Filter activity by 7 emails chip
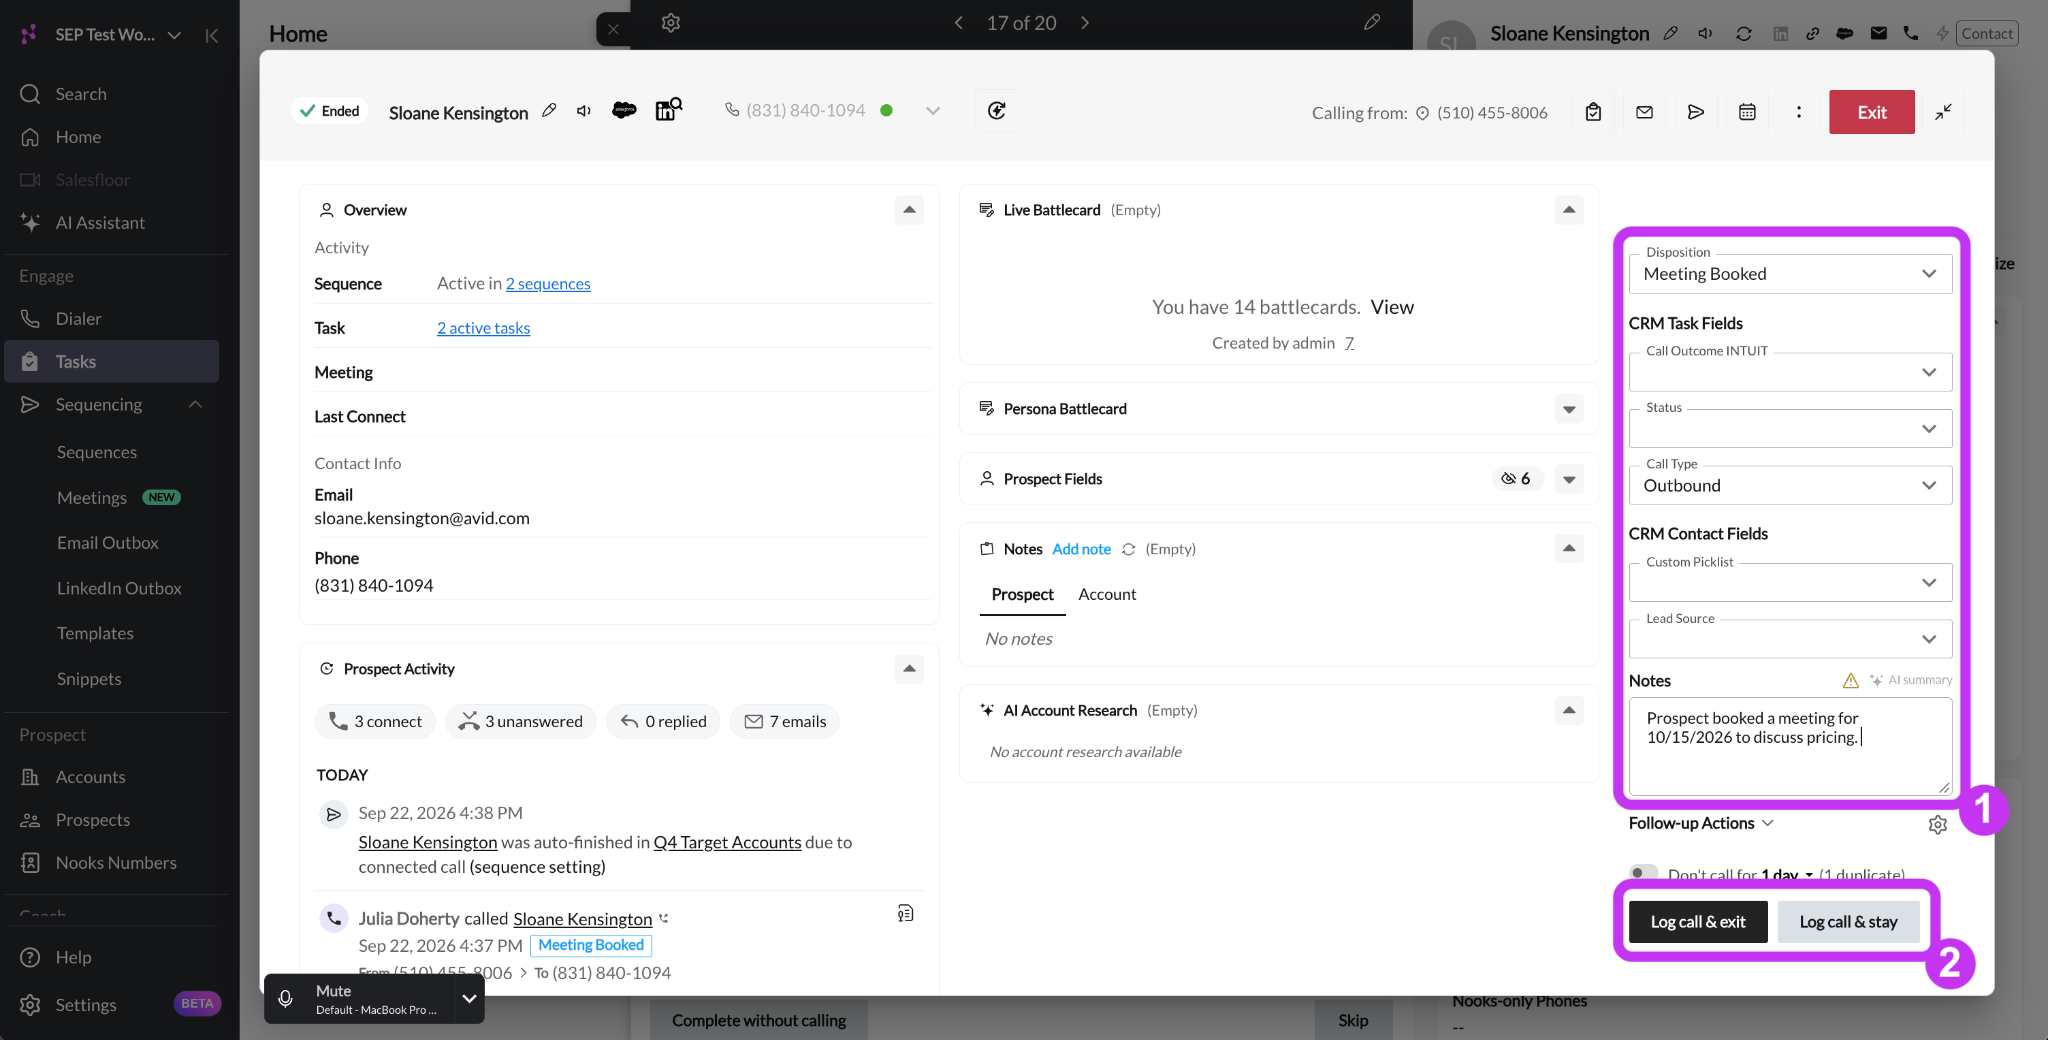 (x=785, y=721)
